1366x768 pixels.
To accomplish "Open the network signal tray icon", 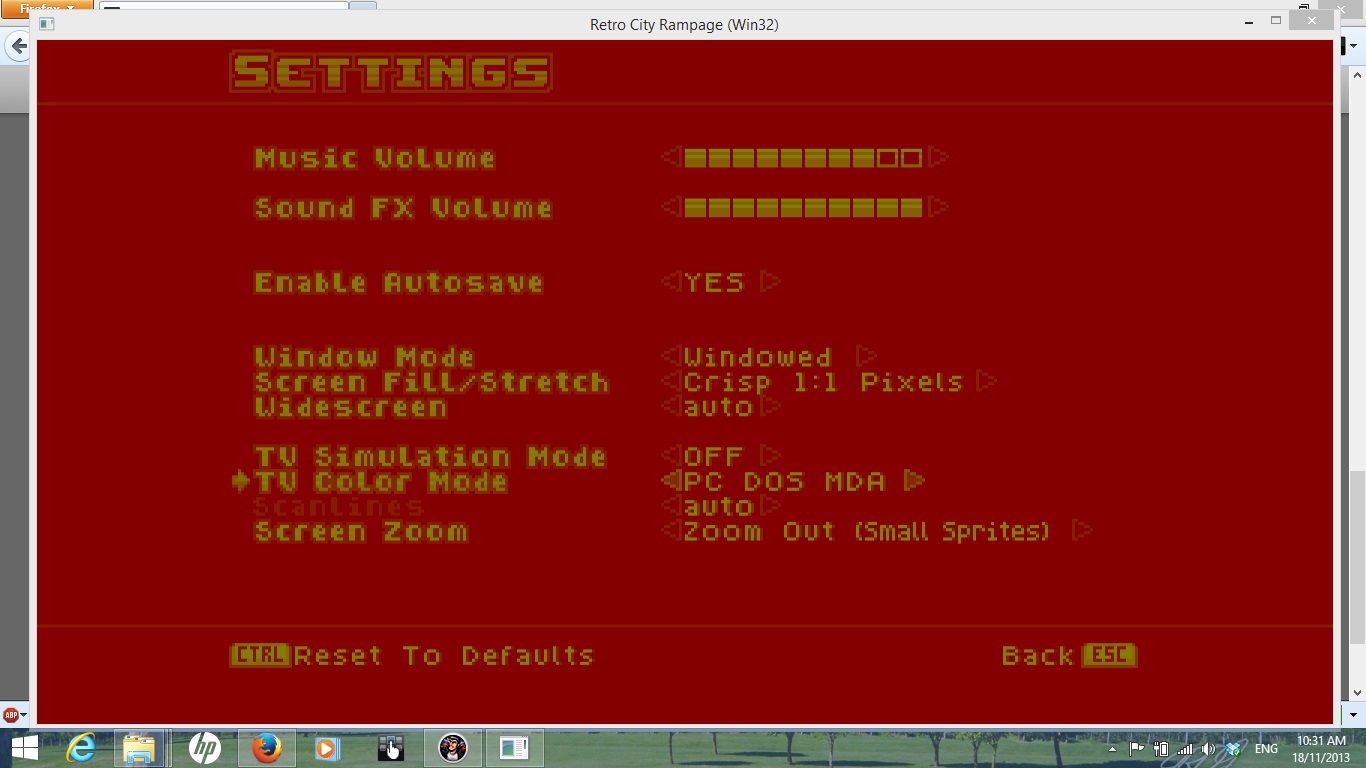I will 1185,748.
